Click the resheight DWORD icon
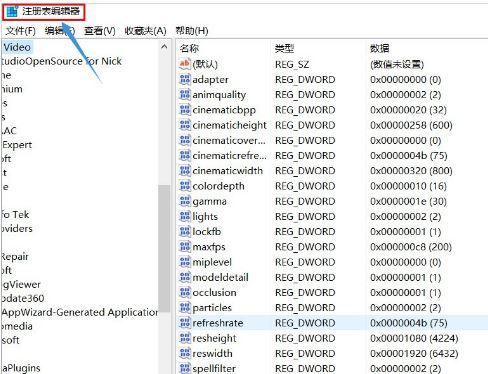 coord(185,338)
